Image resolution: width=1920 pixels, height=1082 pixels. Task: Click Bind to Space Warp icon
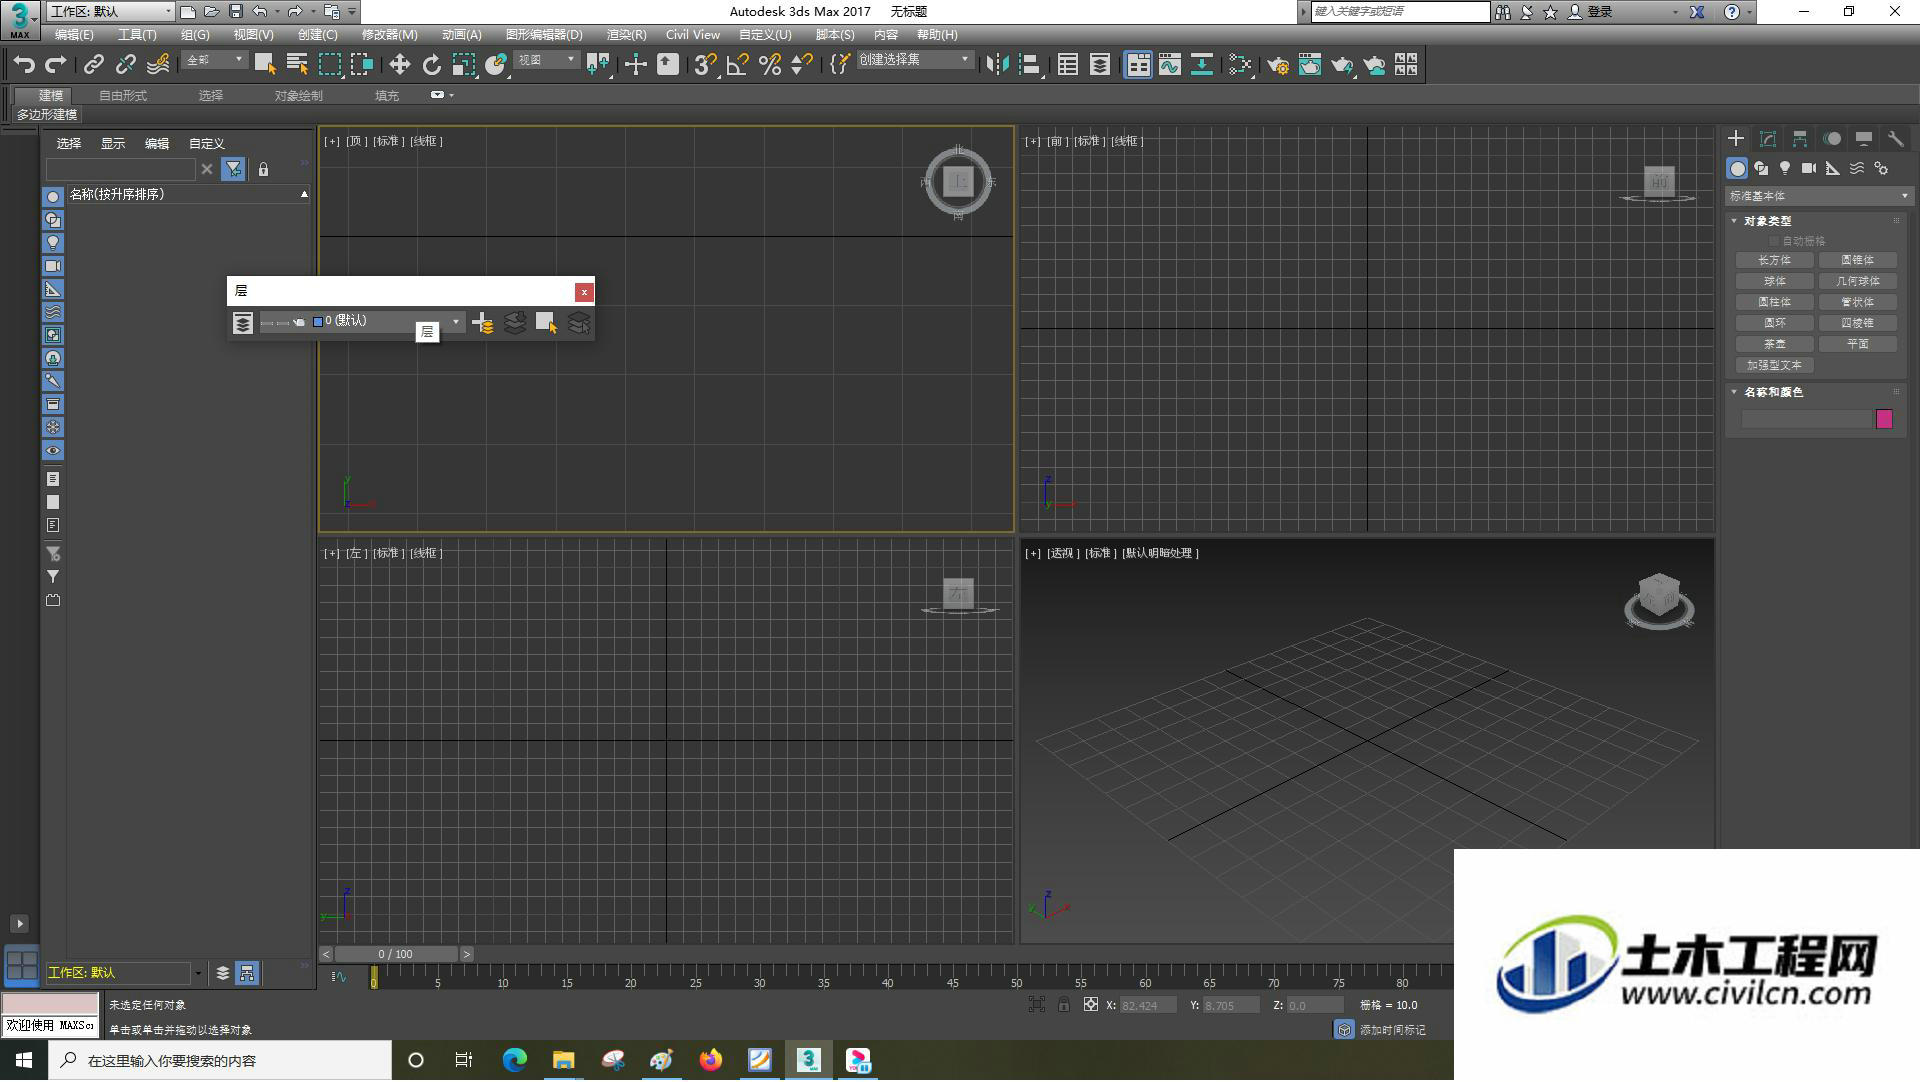(158, 65)
